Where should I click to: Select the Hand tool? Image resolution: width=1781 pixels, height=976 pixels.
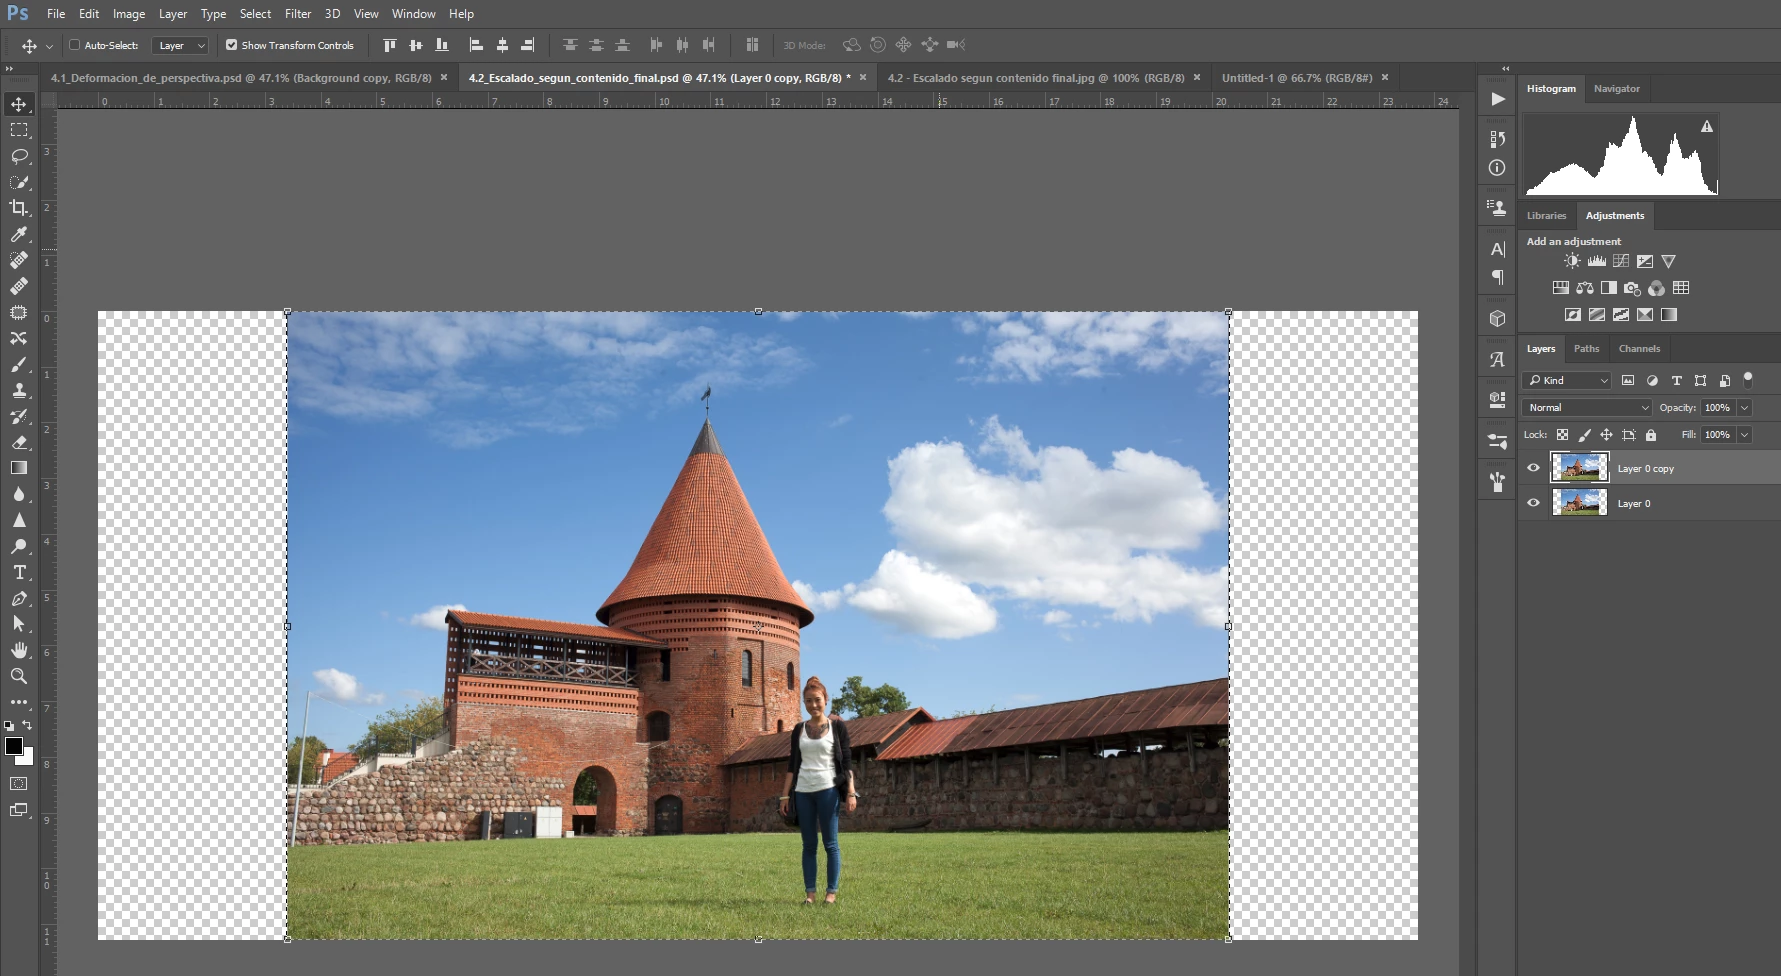(19, 650)
